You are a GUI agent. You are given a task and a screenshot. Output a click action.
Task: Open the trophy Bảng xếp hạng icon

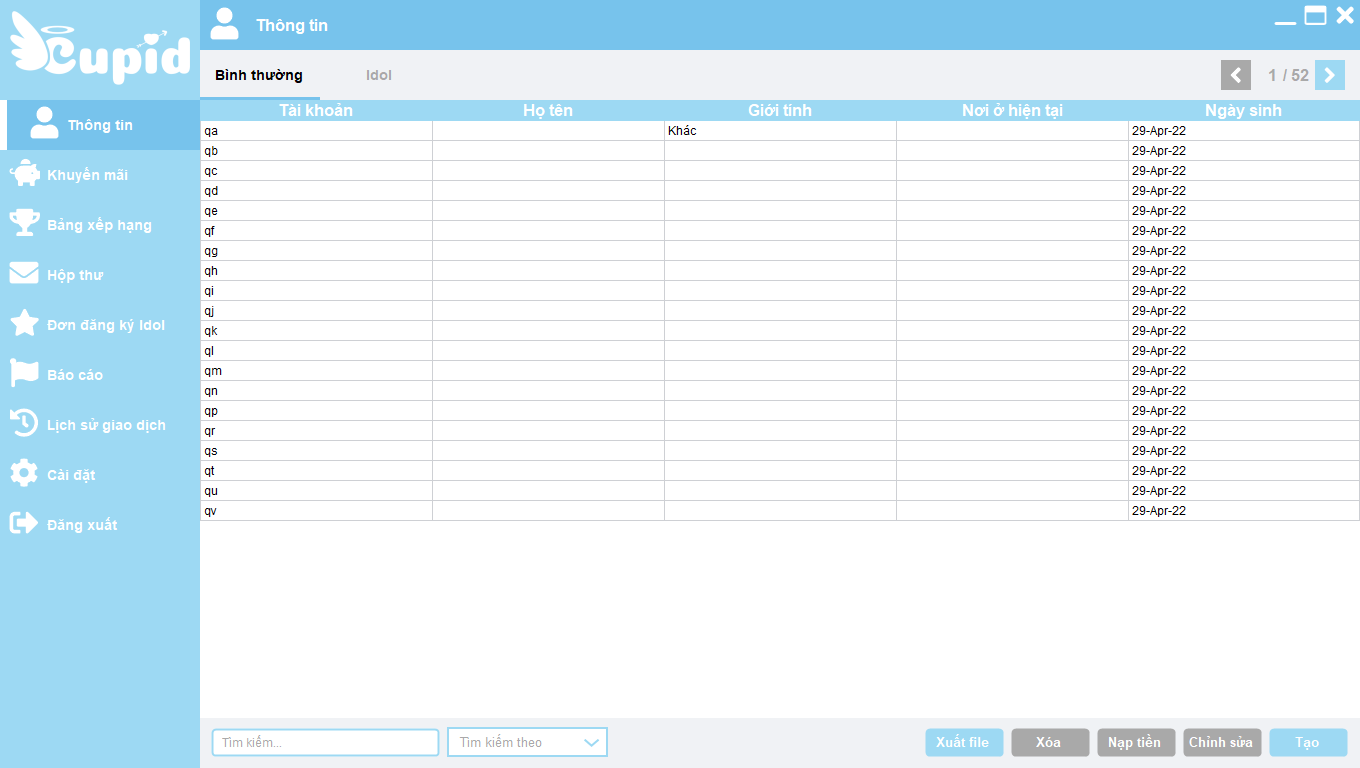(24, 224)
